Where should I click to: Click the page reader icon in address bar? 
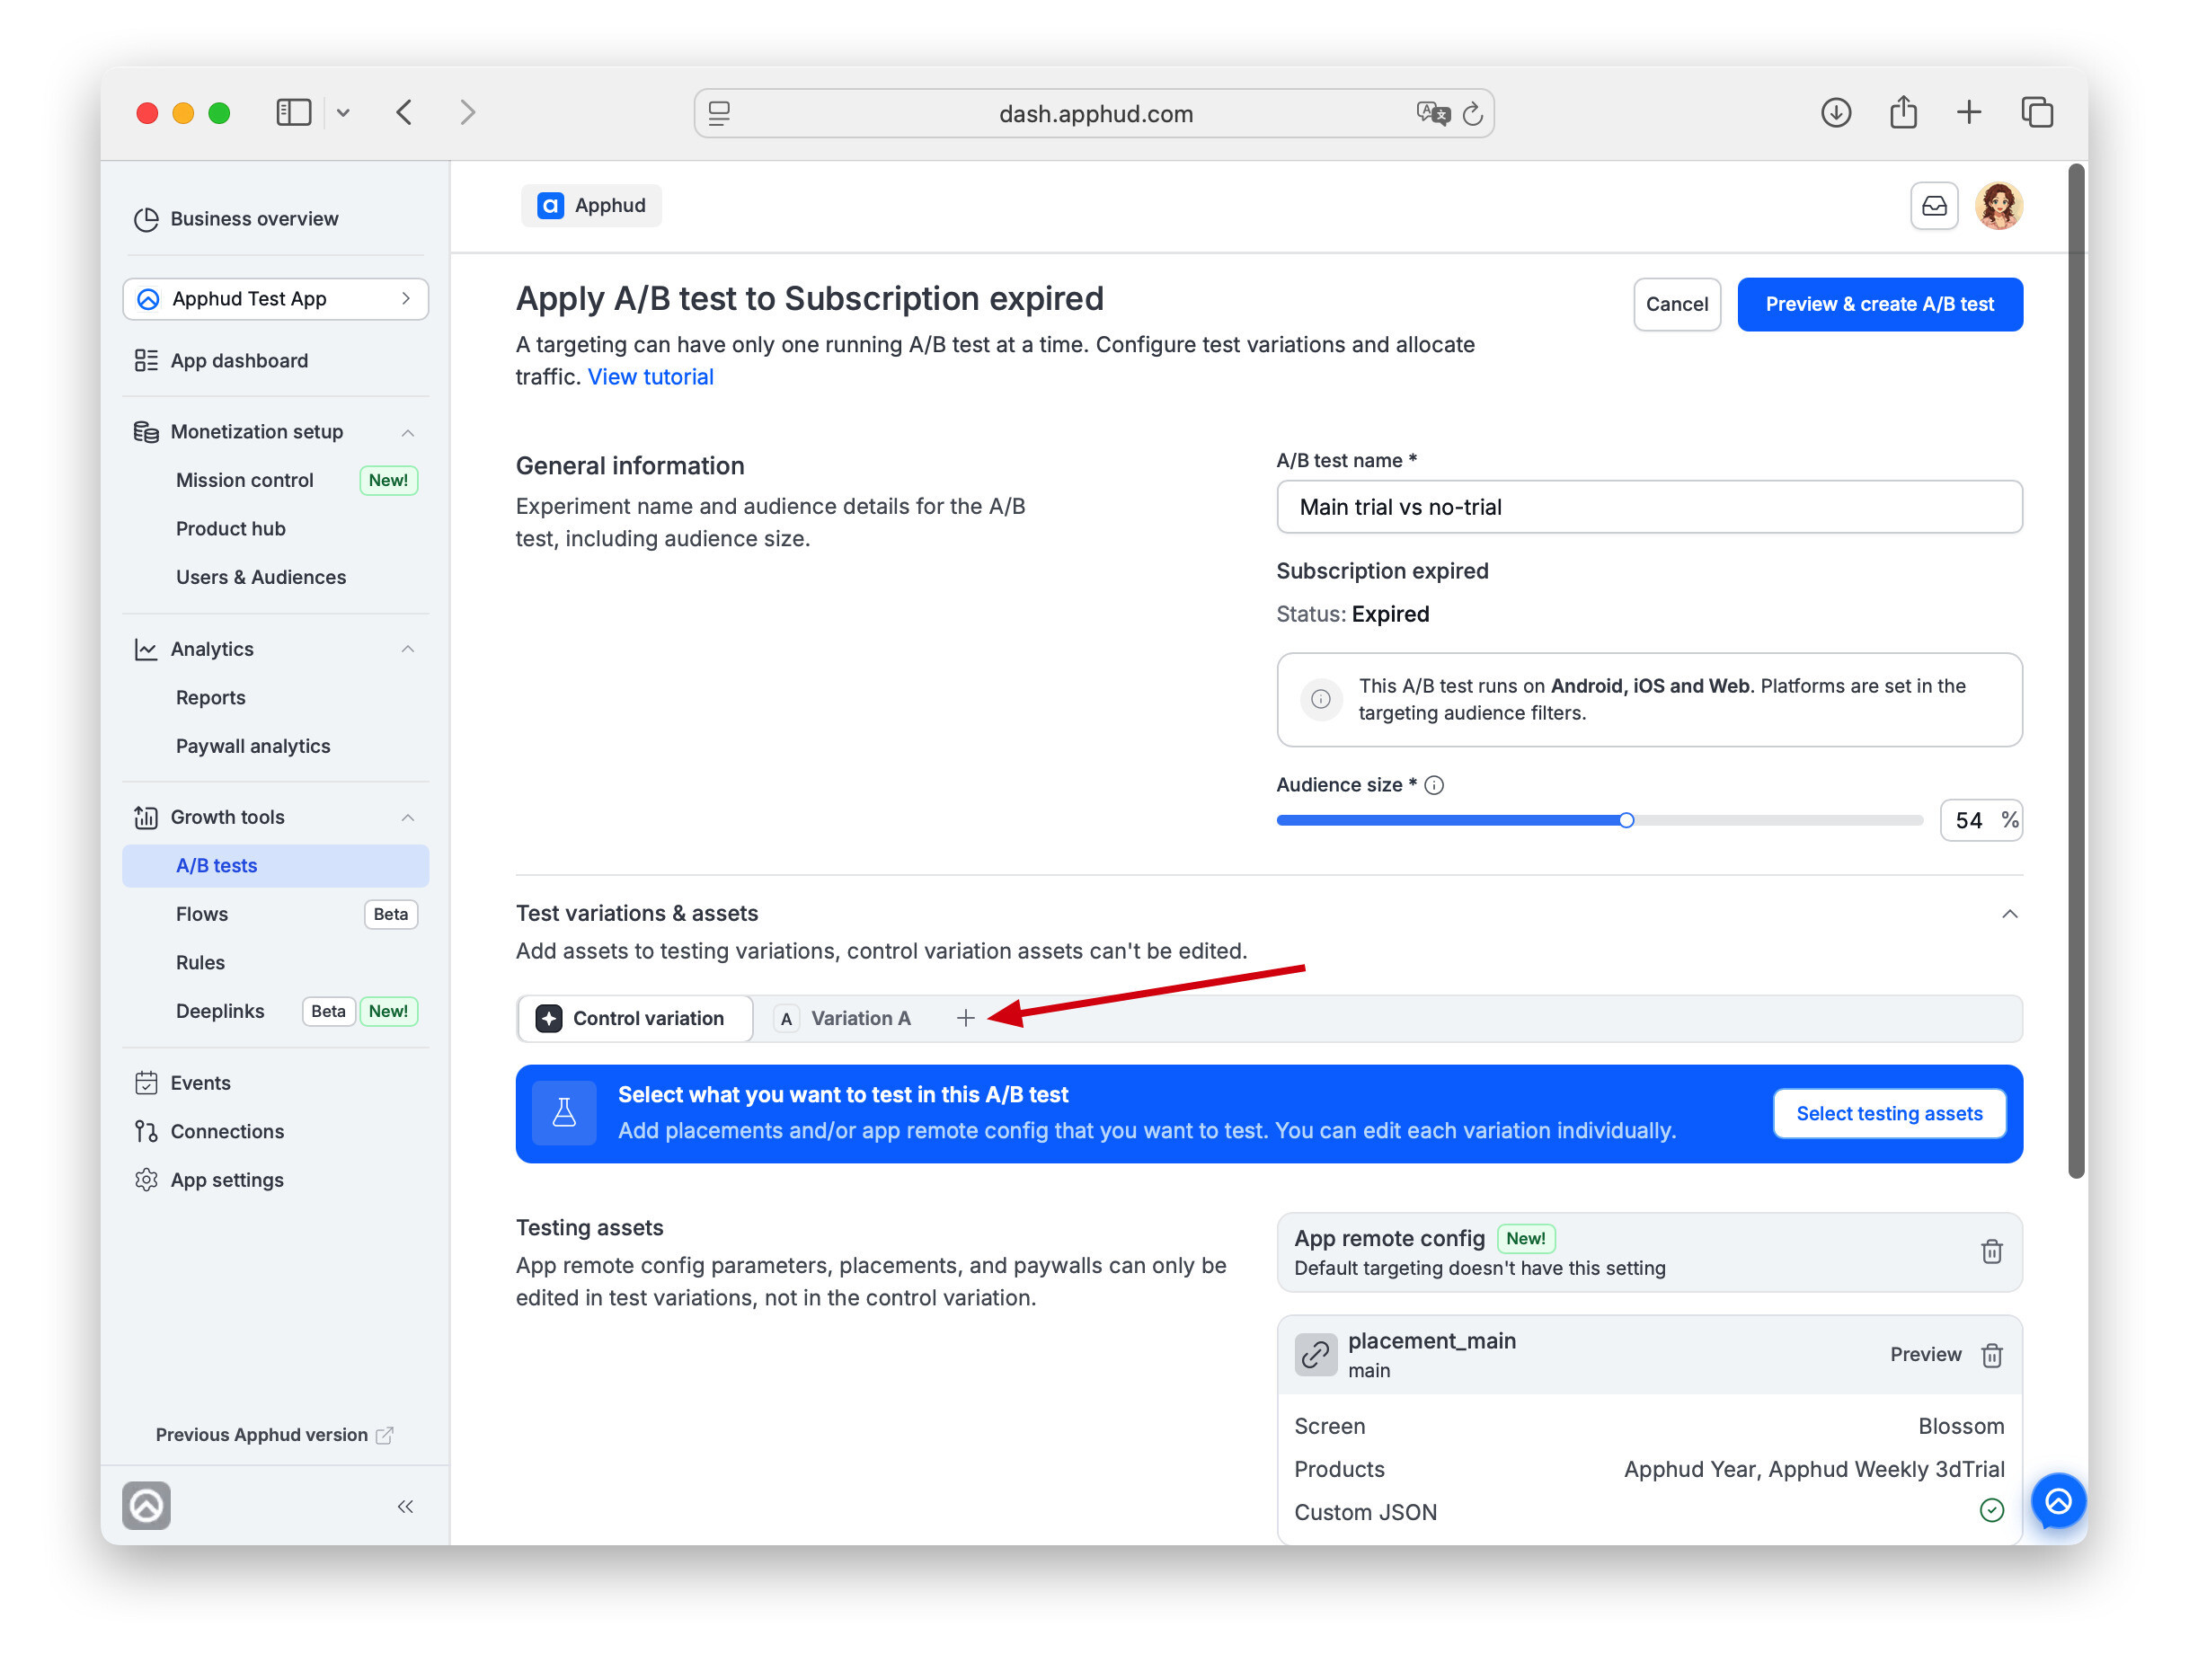pos(719,113)
